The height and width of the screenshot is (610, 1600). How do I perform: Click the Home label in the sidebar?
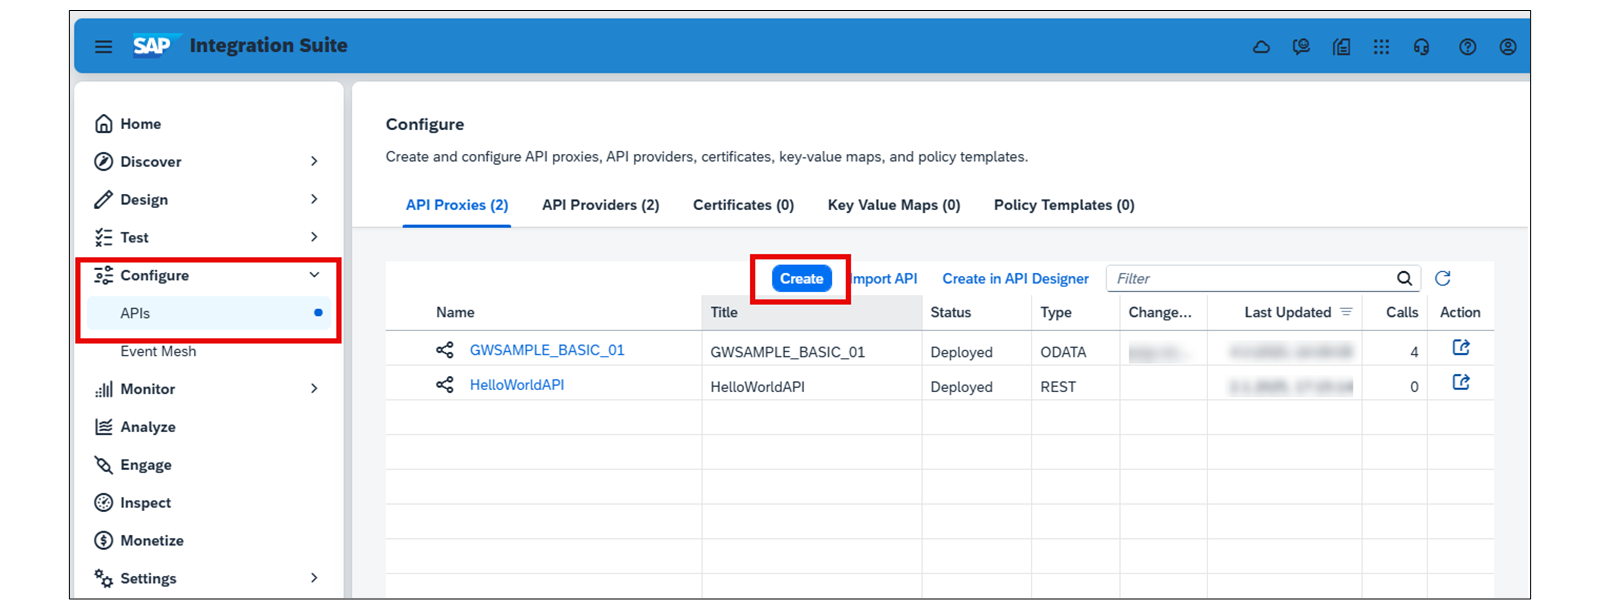[x=141, y=124]
